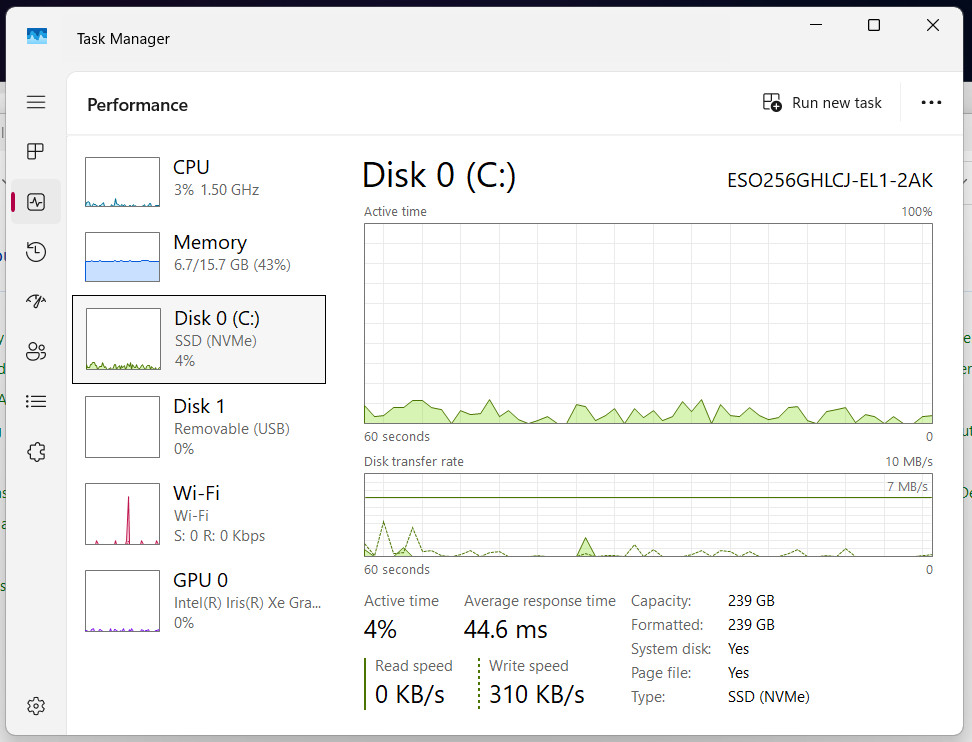Click the Active time large graph

(648, 324)
